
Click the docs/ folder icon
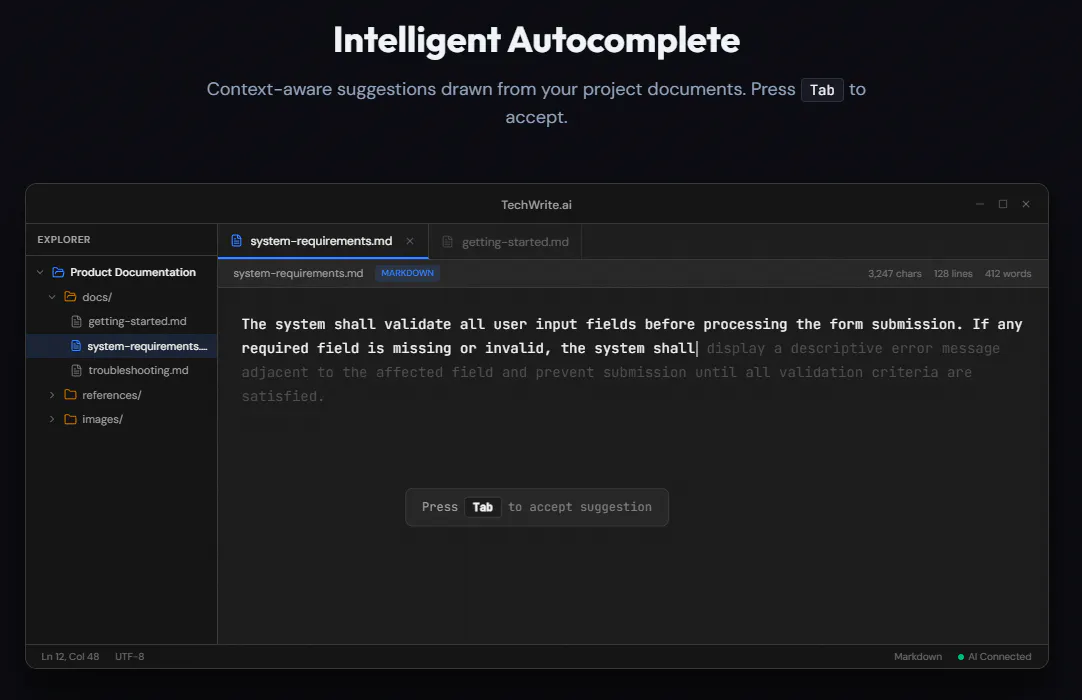(x=70, y=297)
